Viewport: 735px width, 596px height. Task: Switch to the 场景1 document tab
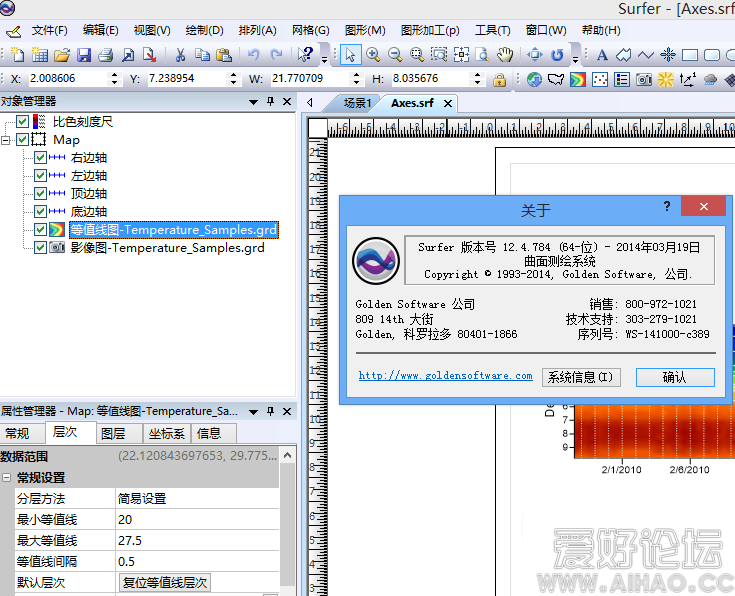[x=358, y=103]
